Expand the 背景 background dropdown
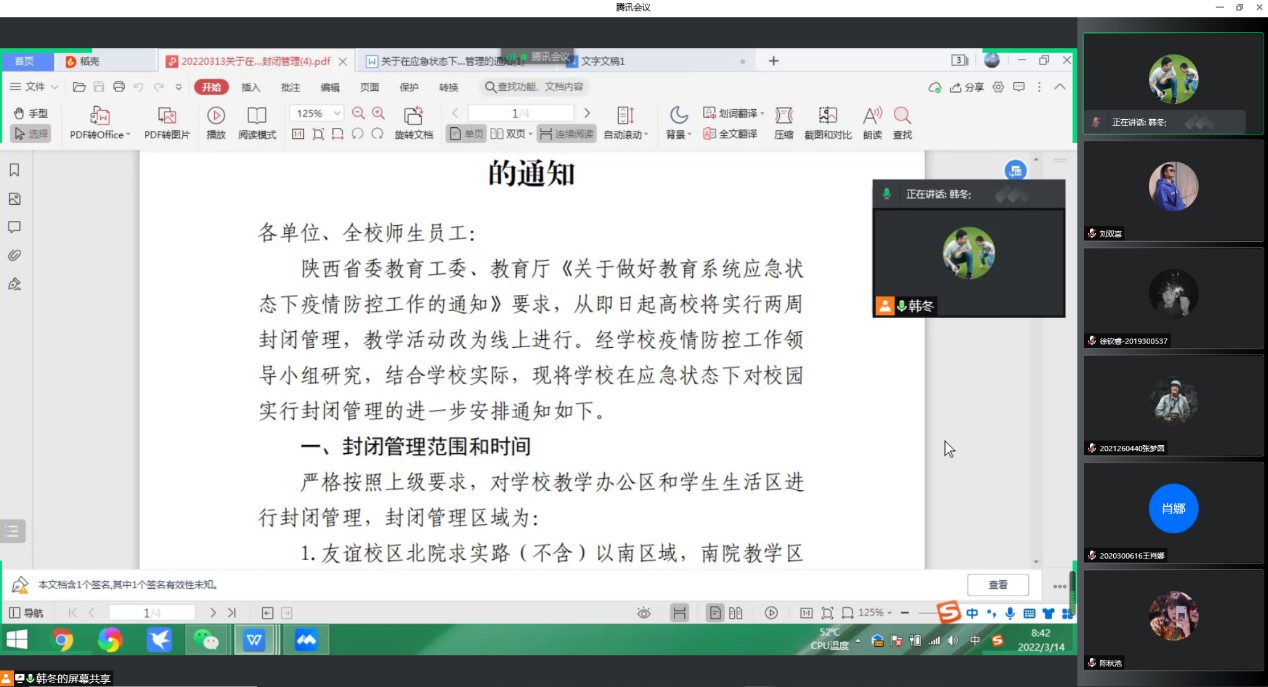 (679, 135)
